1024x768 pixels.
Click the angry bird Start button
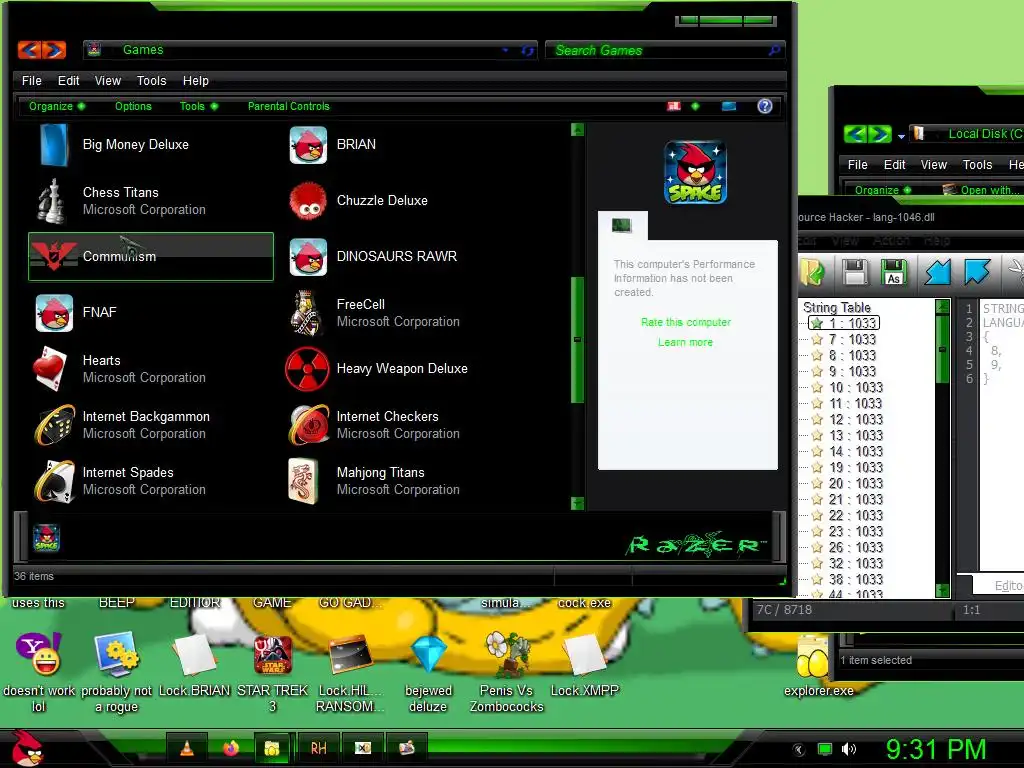27,748
